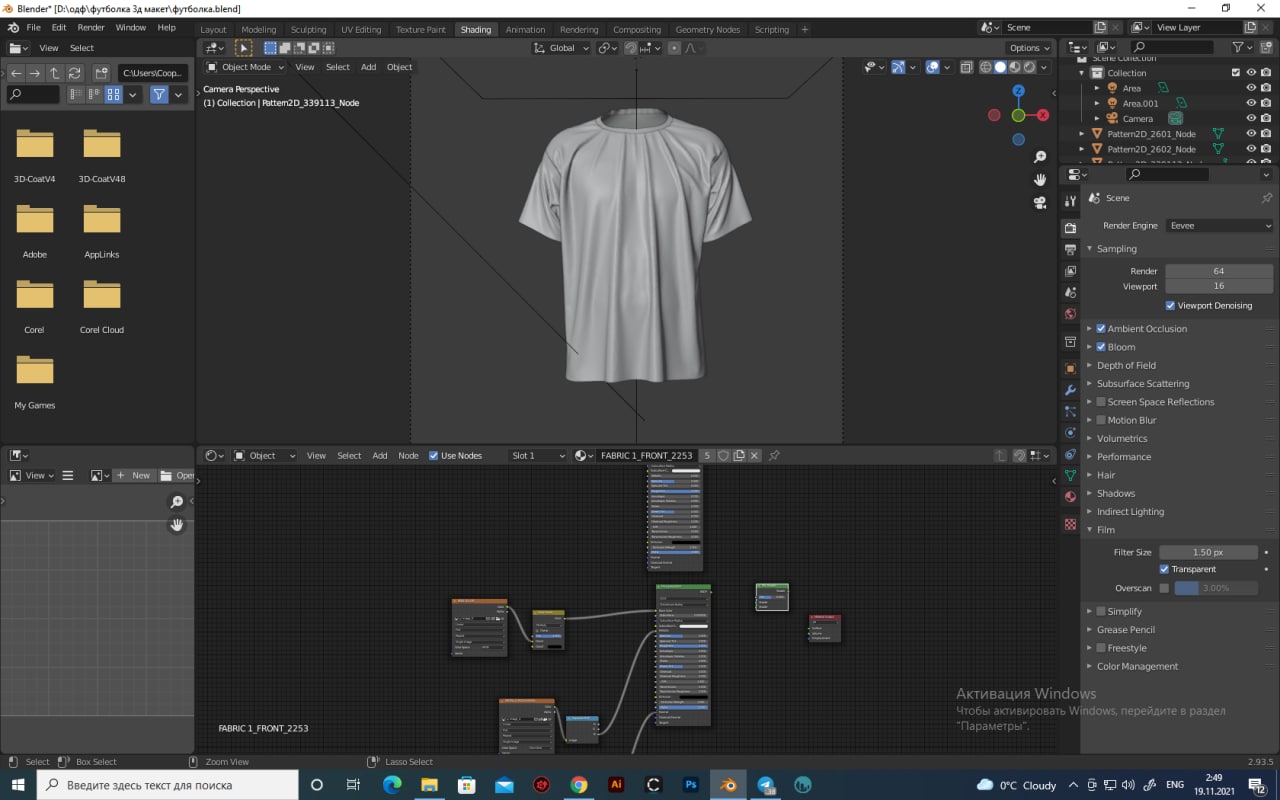Open the Render menu
Viewport: 1280px width, 800px height.
(91, 27)
